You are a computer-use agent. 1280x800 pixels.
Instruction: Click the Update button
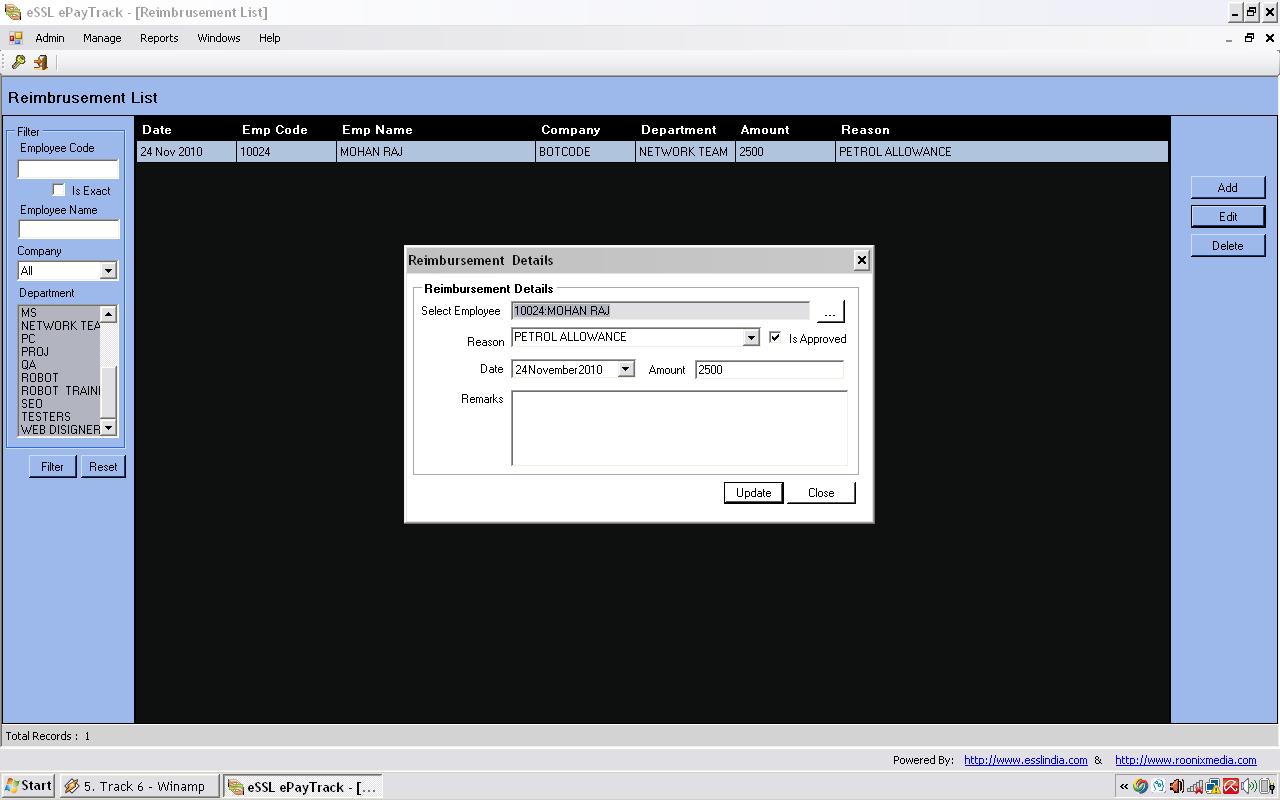coord(753,493)
